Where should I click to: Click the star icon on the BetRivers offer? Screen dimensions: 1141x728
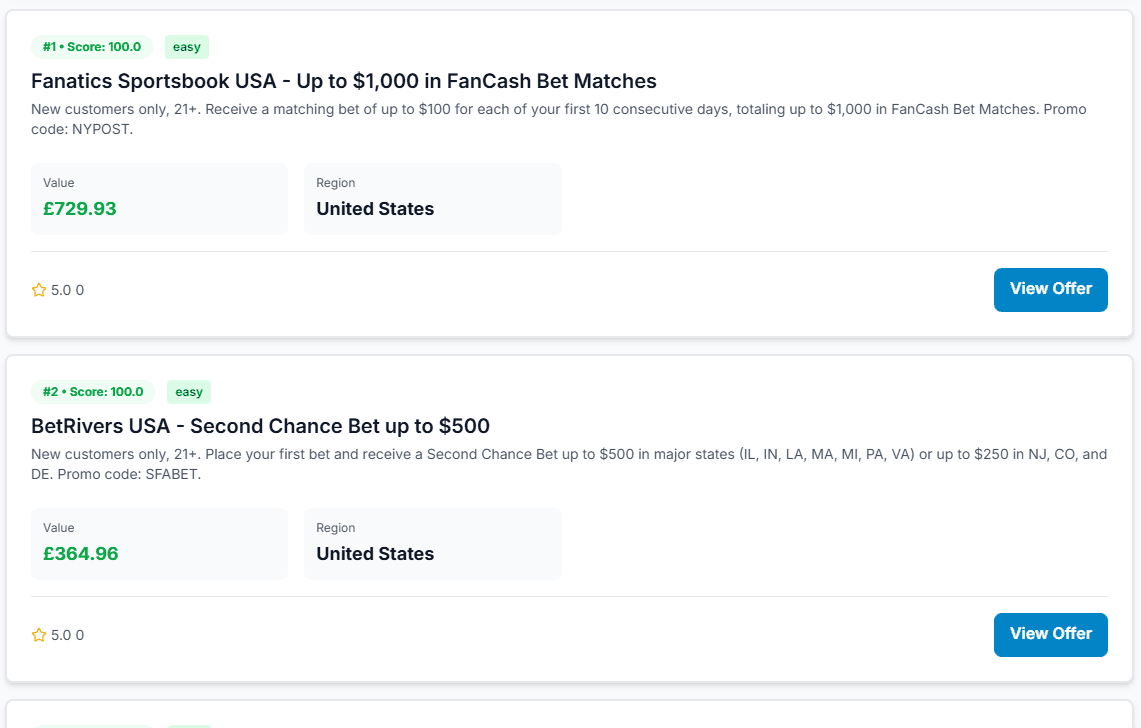click(x=38, y=634)
